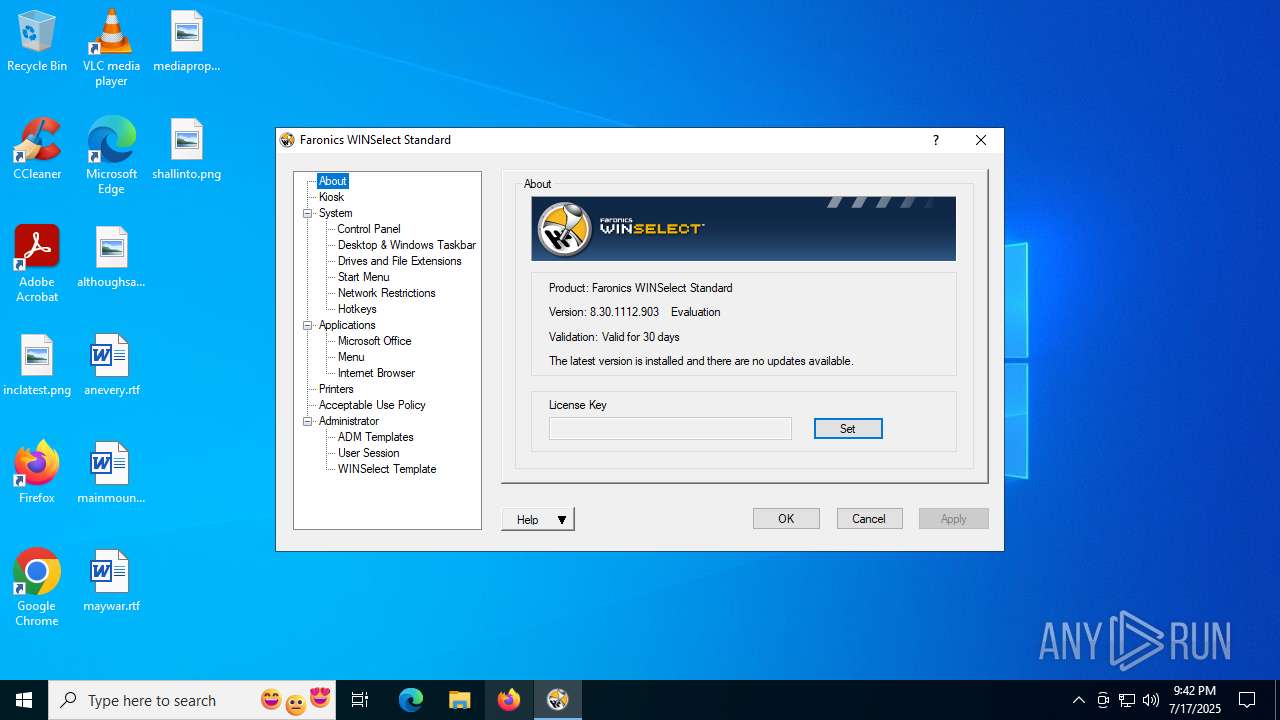Select the mainmoun... document on desktop
The width and height of the screenshot is (1280, 720).
[x=111, y=474]
